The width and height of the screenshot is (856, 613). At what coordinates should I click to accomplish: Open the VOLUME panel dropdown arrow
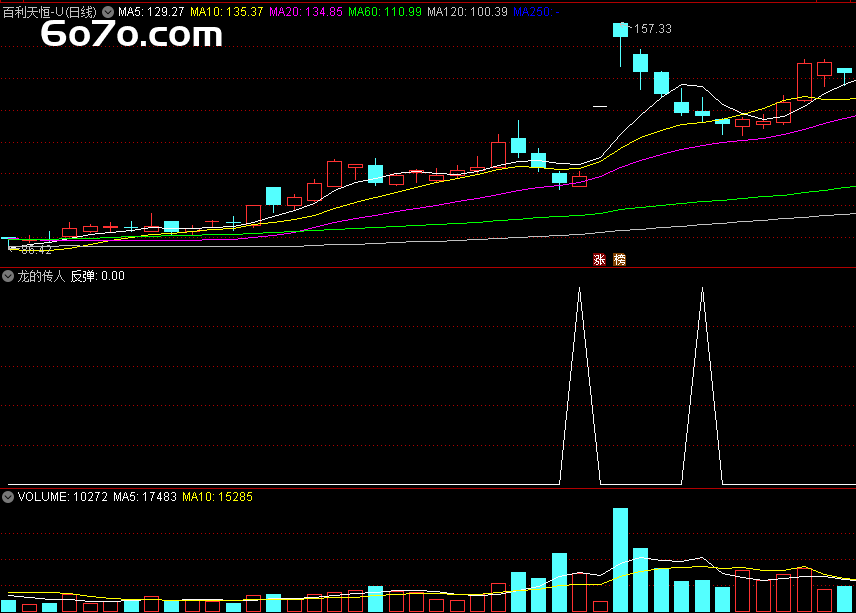[8, 497]
